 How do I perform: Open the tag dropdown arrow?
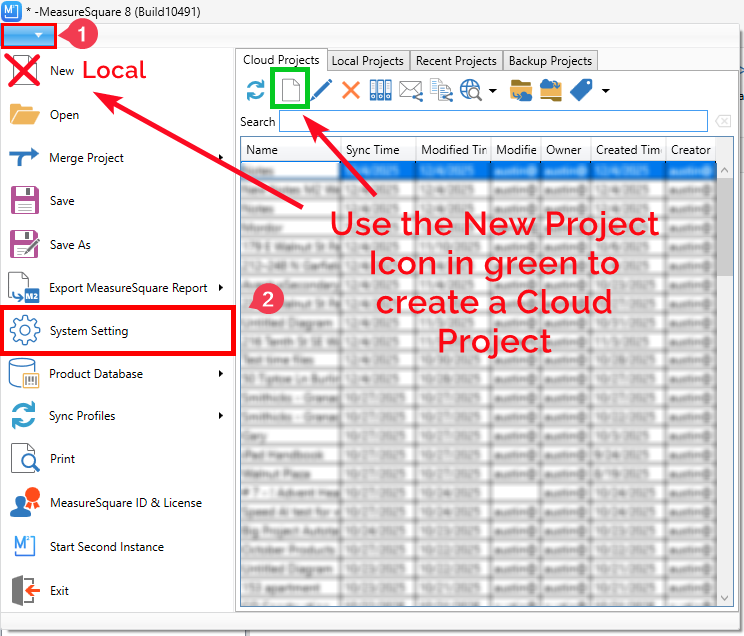605,91
